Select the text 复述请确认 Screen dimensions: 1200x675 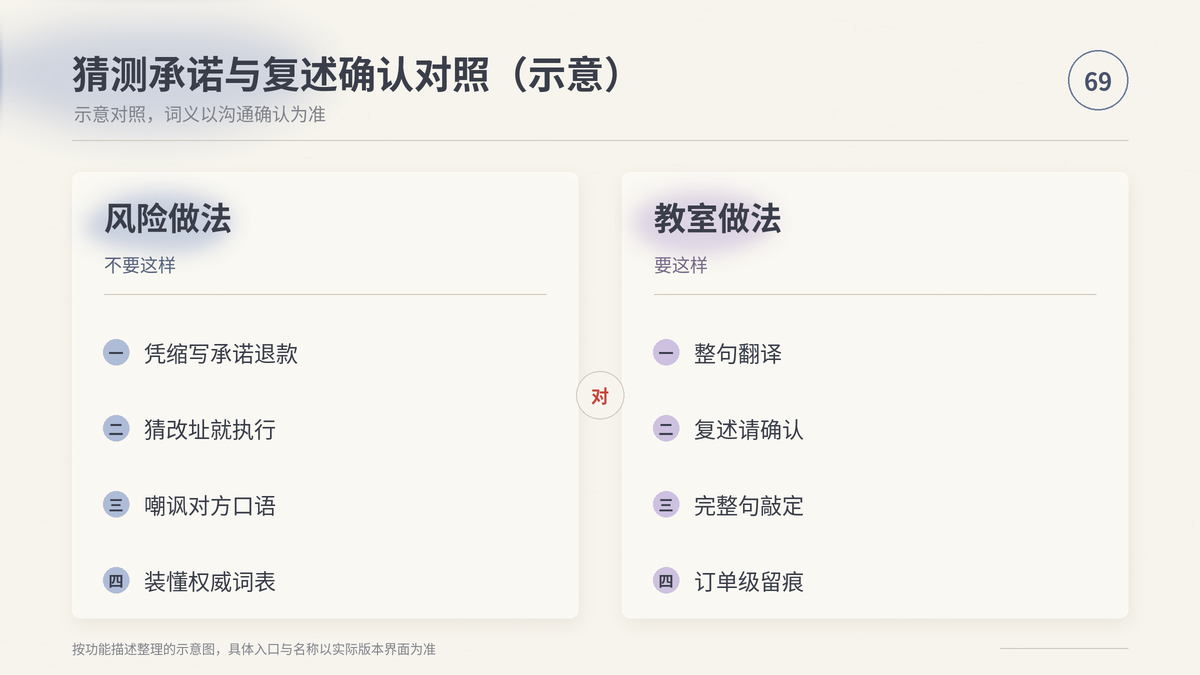[x=749, y=429]
